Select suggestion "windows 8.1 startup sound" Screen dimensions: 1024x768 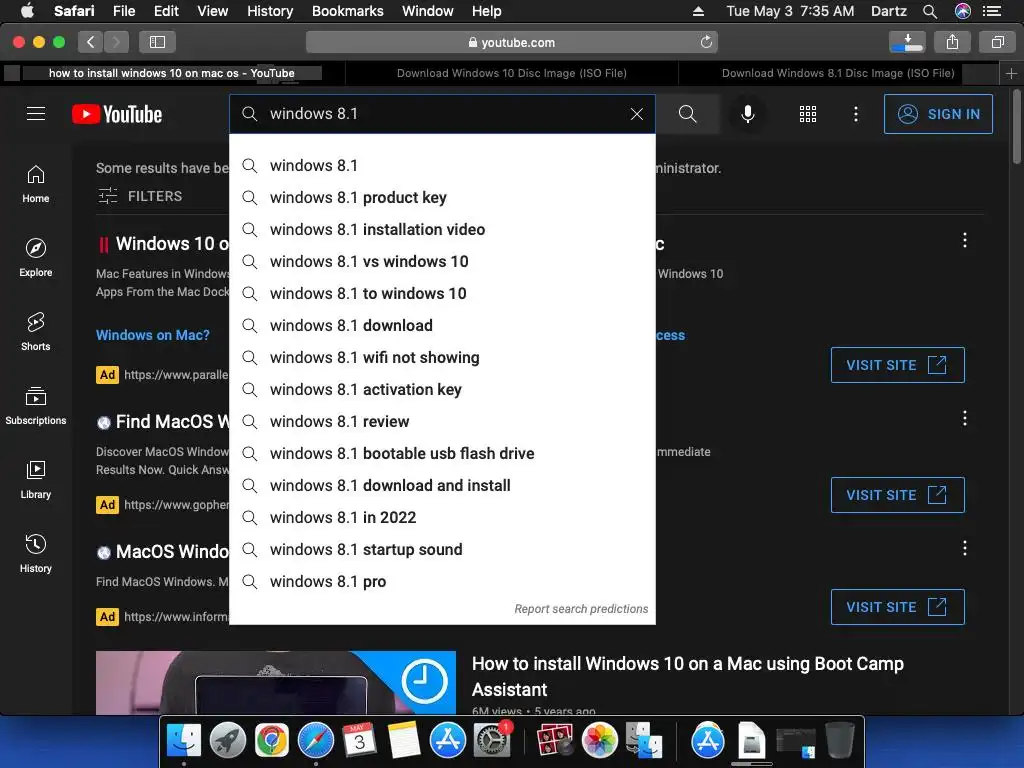coord(442,549)
